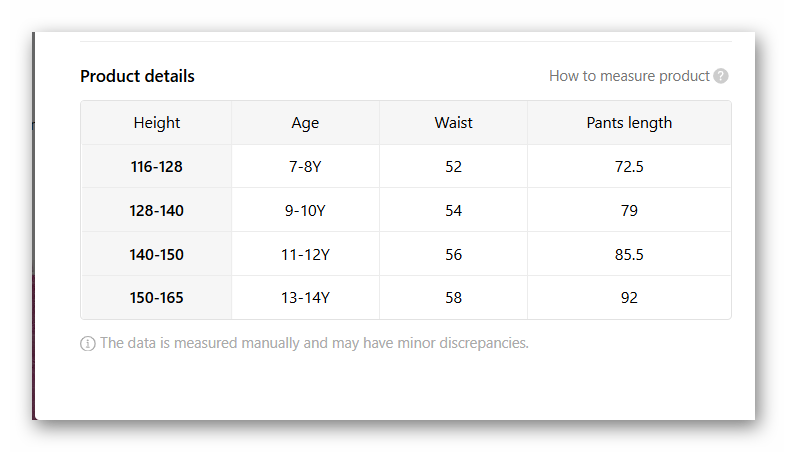Click the 7-8Y age cell

[305, 167]
